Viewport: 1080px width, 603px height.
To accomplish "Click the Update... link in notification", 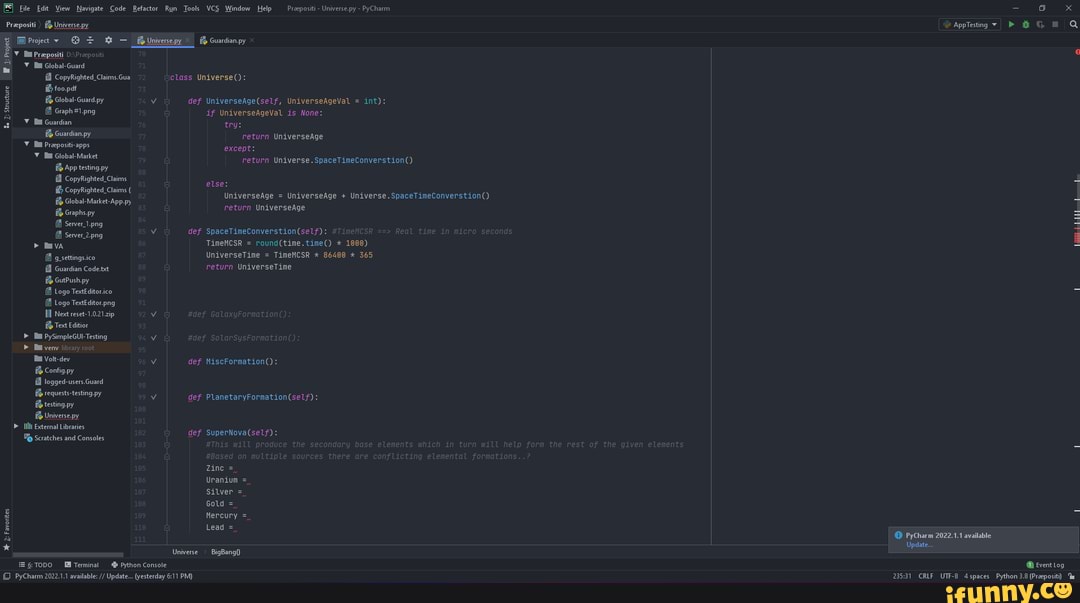I will pyautogui.click(x=919, y=545).
